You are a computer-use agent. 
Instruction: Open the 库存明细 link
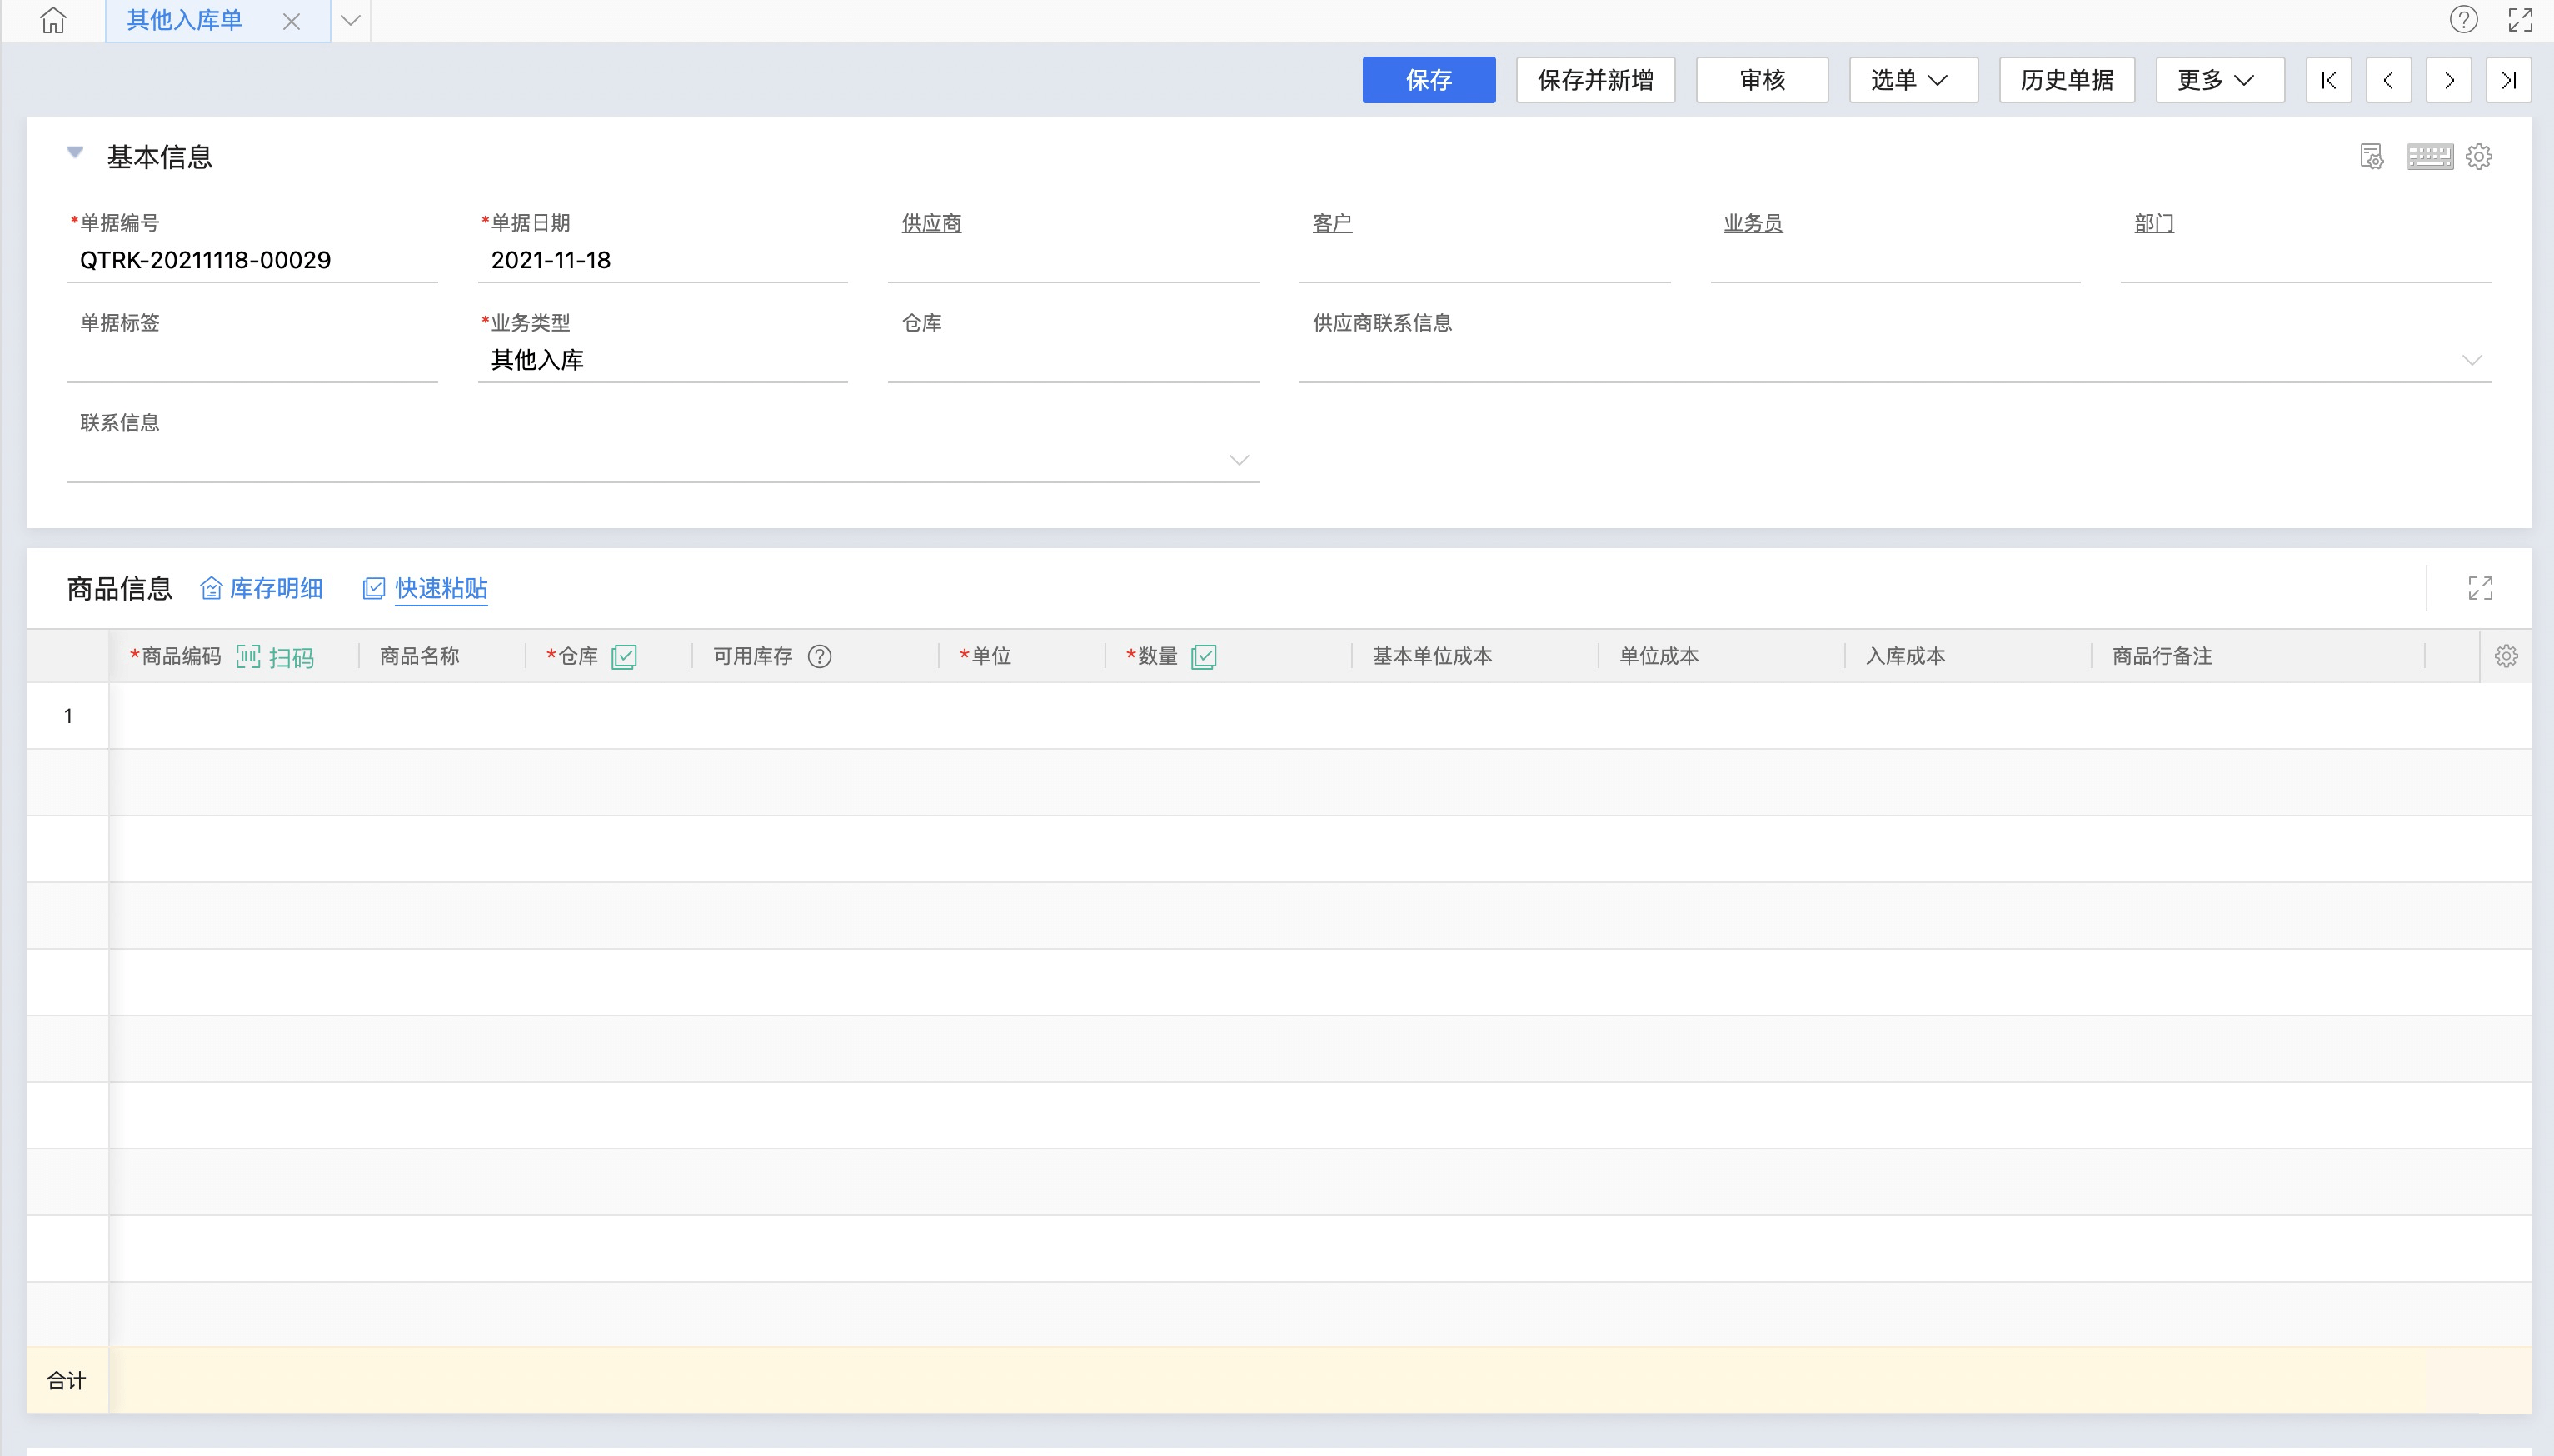(275, 588)
